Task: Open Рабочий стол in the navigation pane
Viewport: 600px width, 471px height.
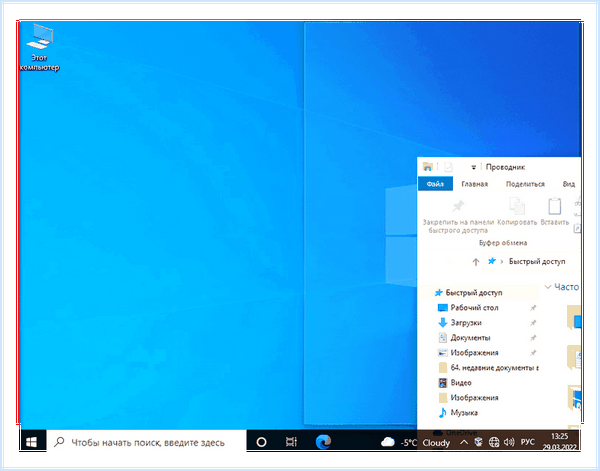Action: tap(474, 308)
